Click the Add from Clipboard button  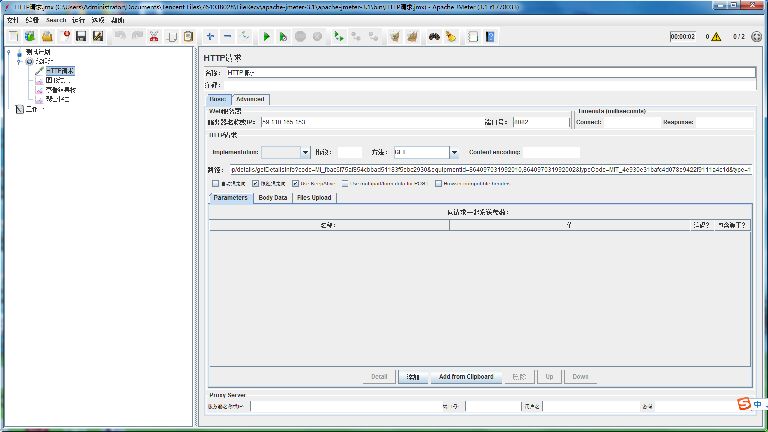465,377
